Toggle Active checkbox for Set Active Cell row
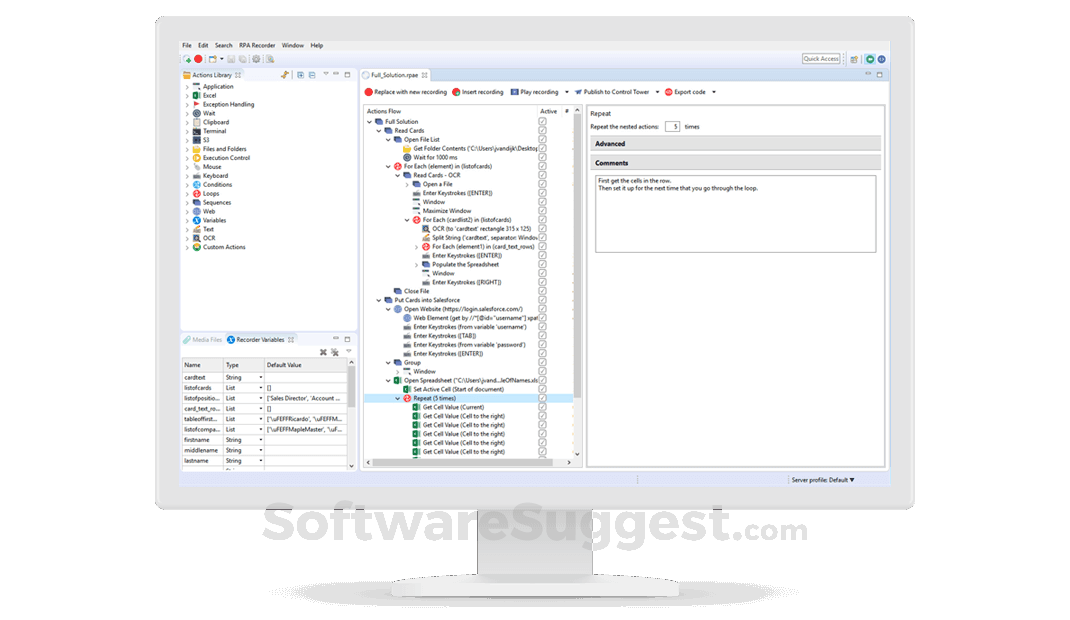The width and height of the screenshot is (1070, 620). [543, 389]
